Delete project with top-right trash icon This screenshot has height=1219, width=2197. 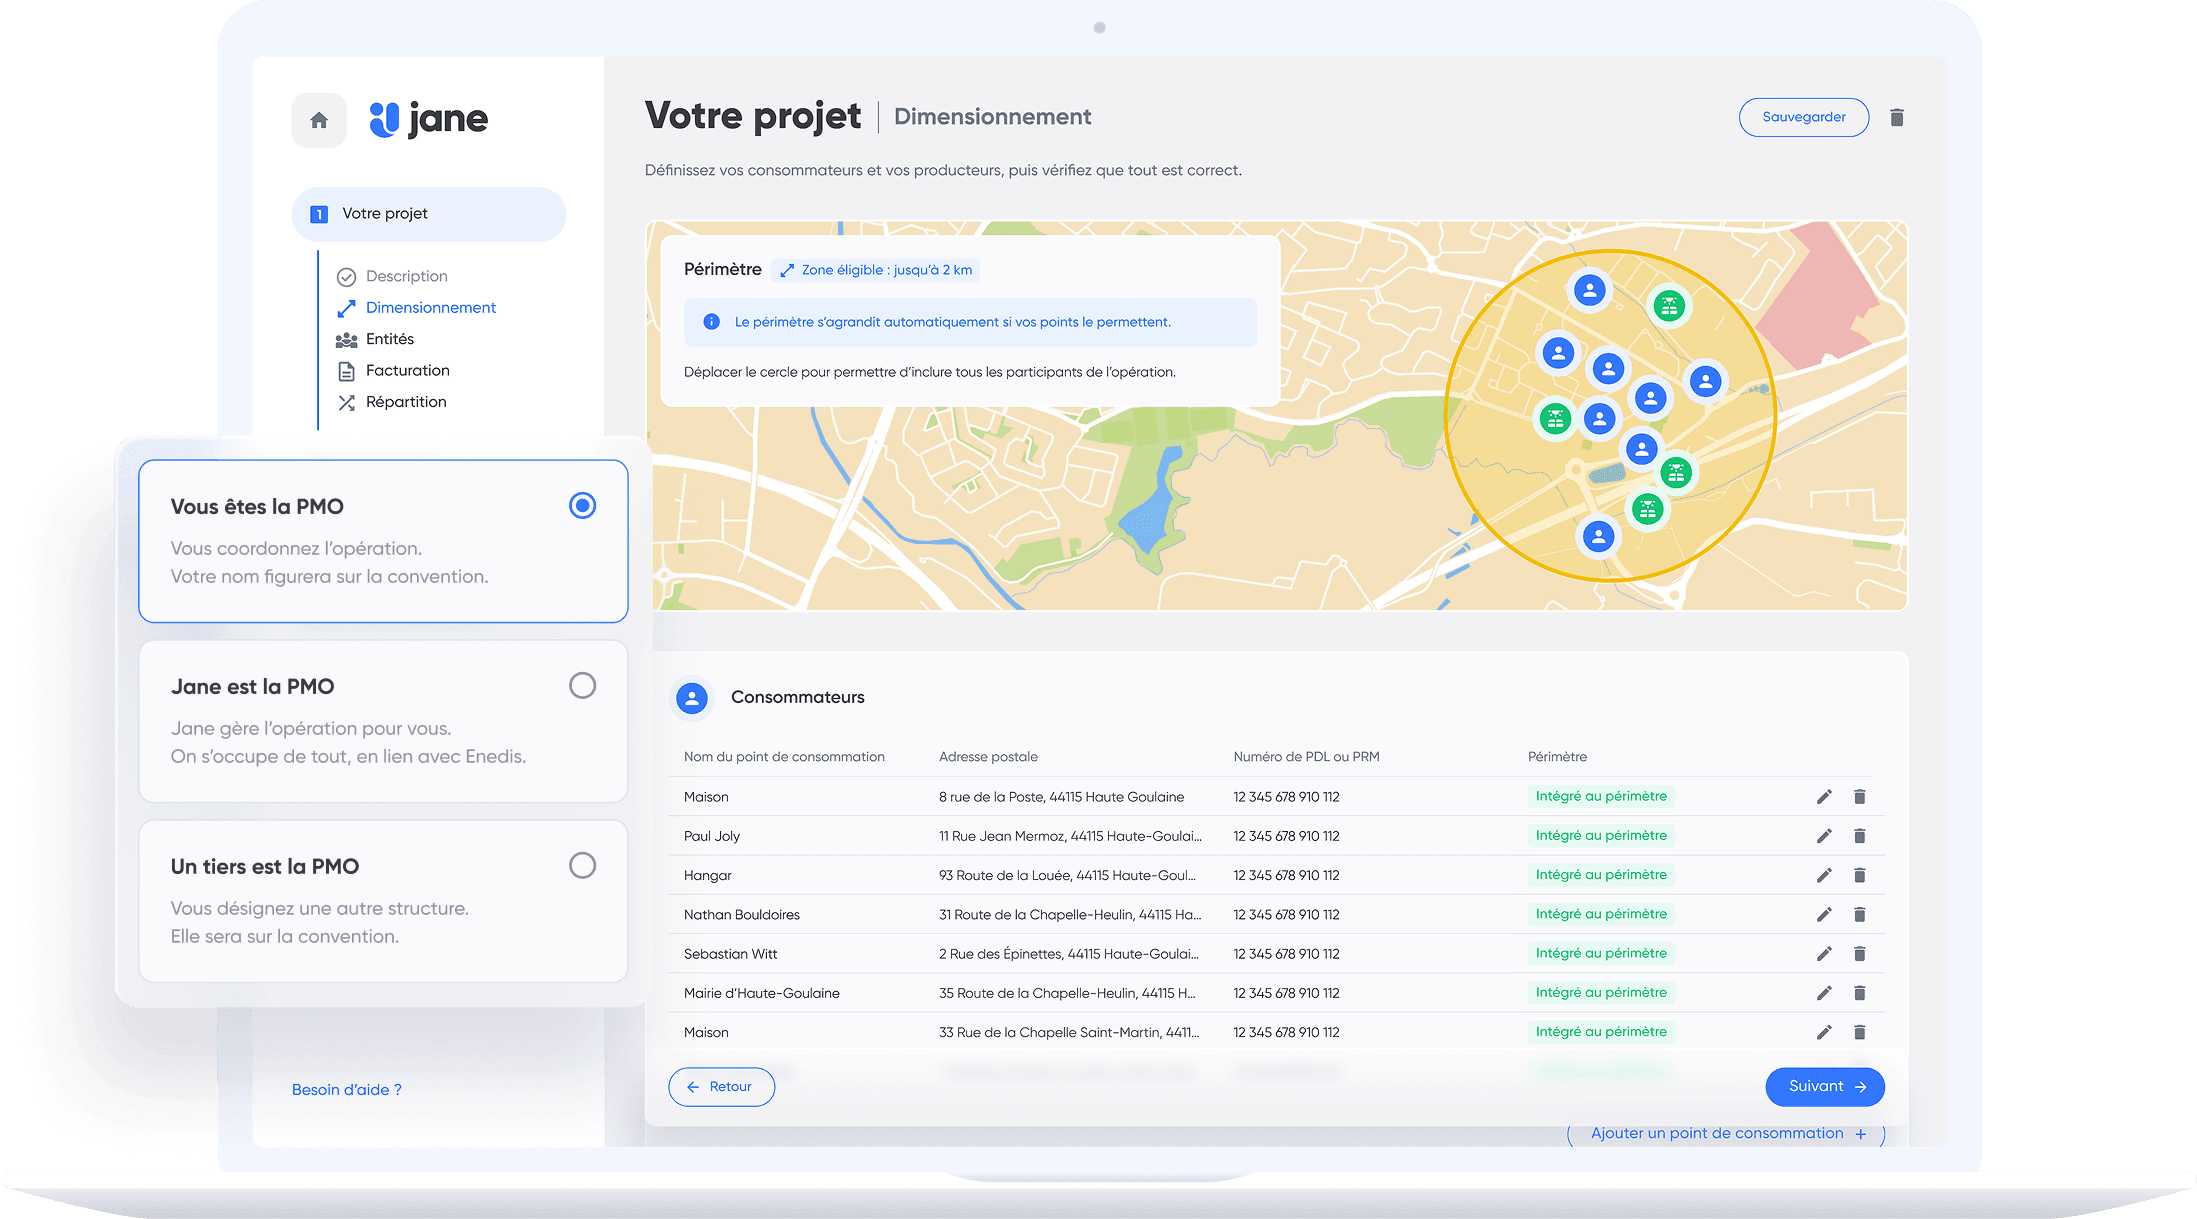tap(1896, 118)
